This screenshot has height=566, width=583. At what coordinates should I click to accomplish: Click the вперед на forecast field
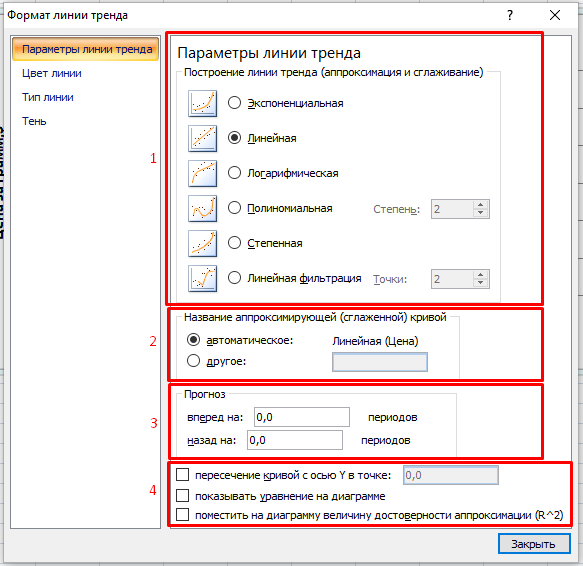click(302, 417)
